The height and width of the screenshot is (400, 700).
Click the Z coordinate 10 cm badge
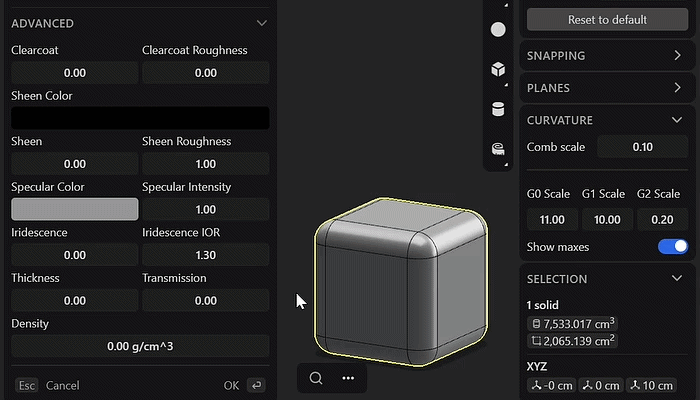(651, 385)
